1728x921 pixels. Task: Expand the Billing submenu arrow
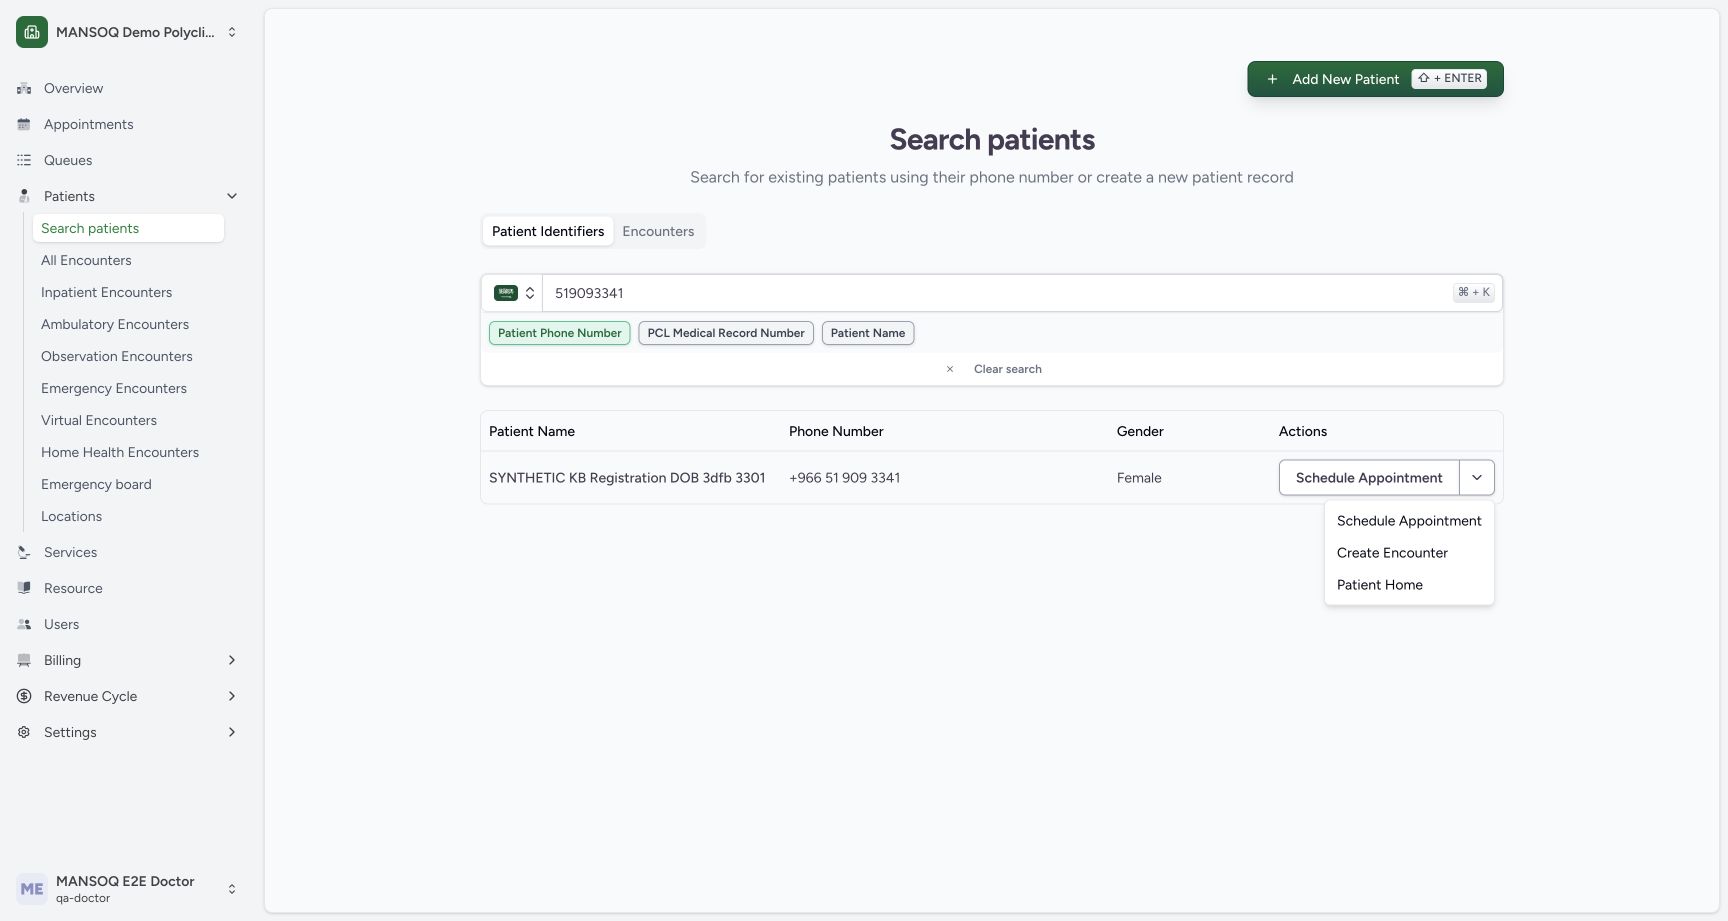coord(232,660)
